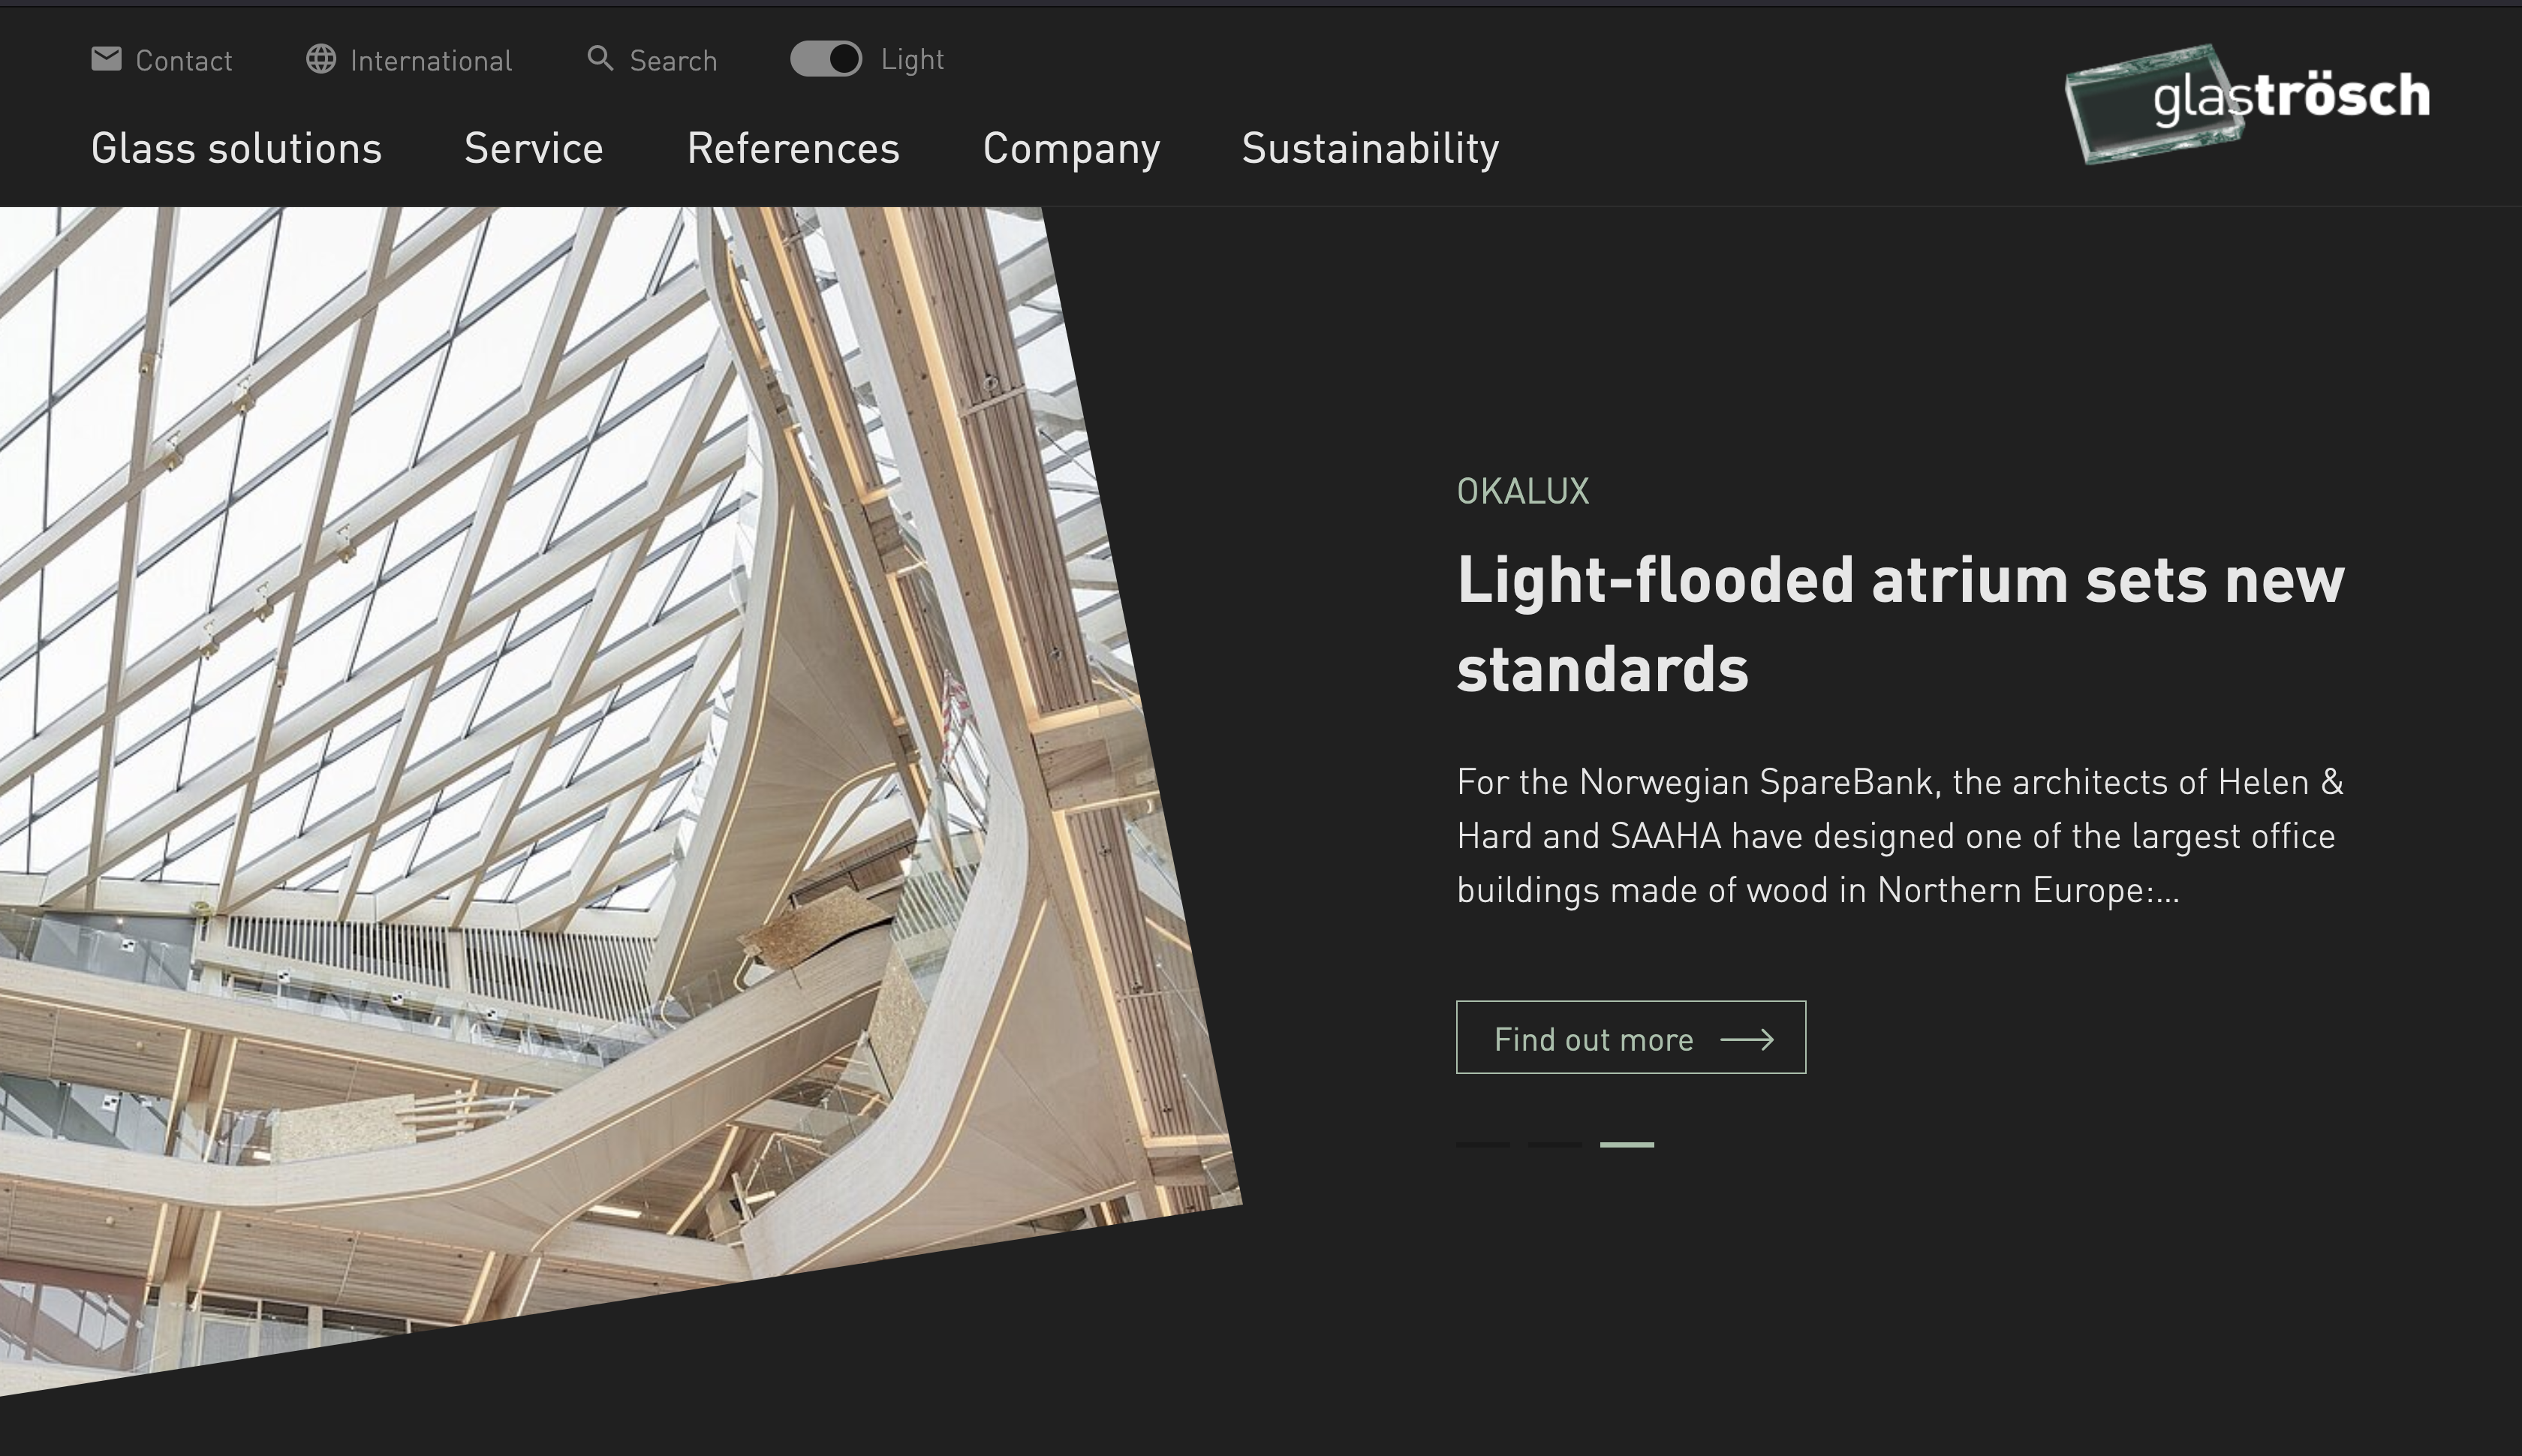Image resolution: width=2522 pixels, height=1456 pixels.
Task: Toggle the Light mode switch
Action: tap(826, 59)
